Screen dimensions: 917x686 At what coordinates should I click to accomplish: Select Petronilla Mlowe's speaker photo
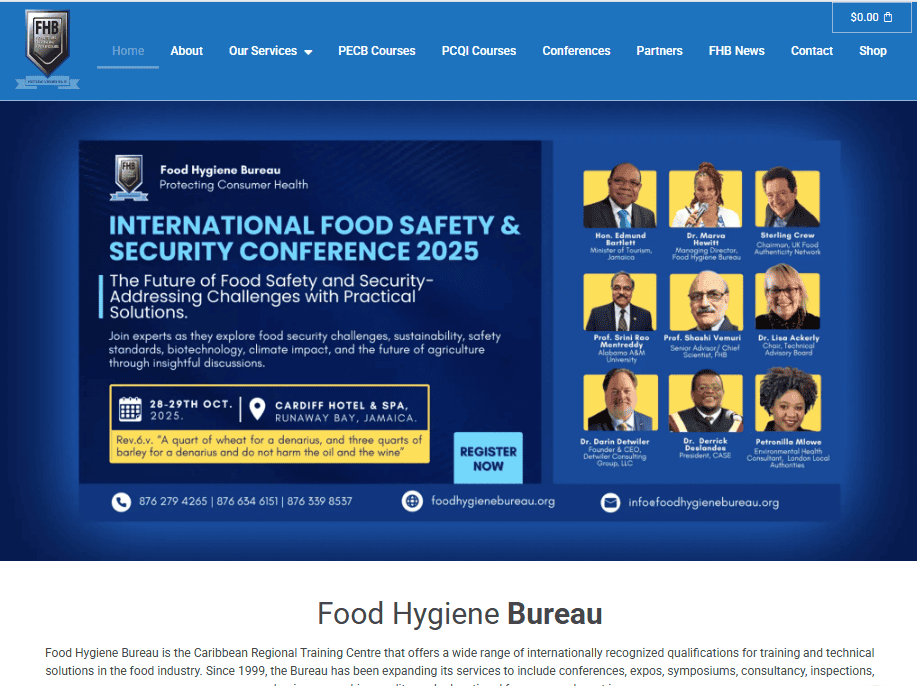coord(788,399)
